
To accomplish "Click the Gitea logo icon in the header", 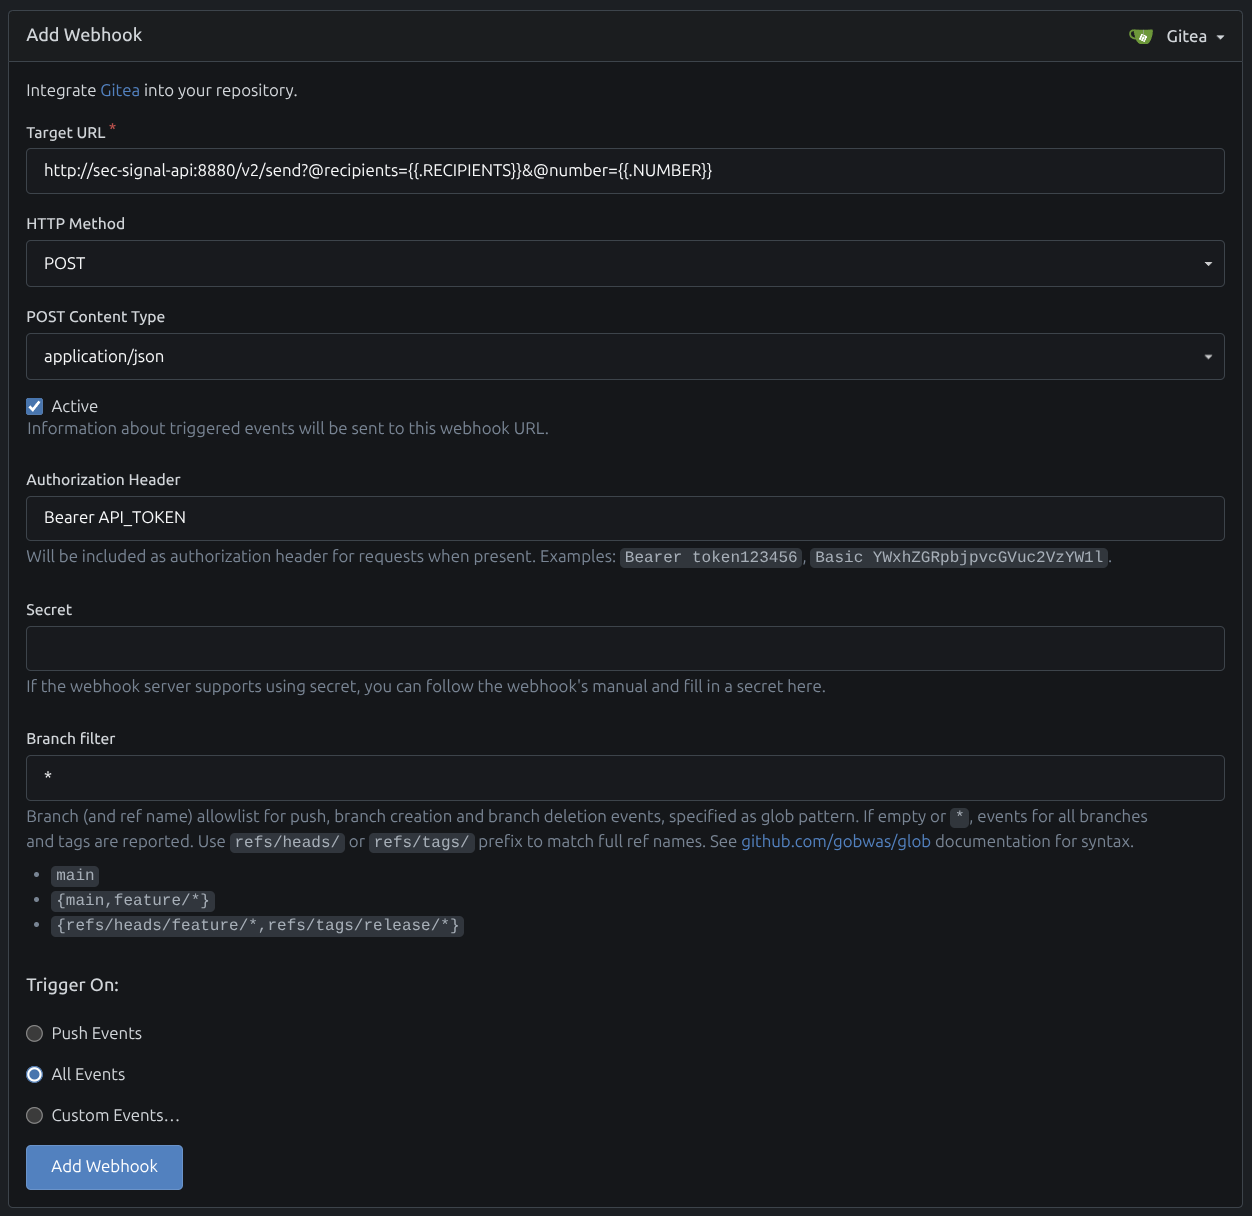I will pos(1141,35).
